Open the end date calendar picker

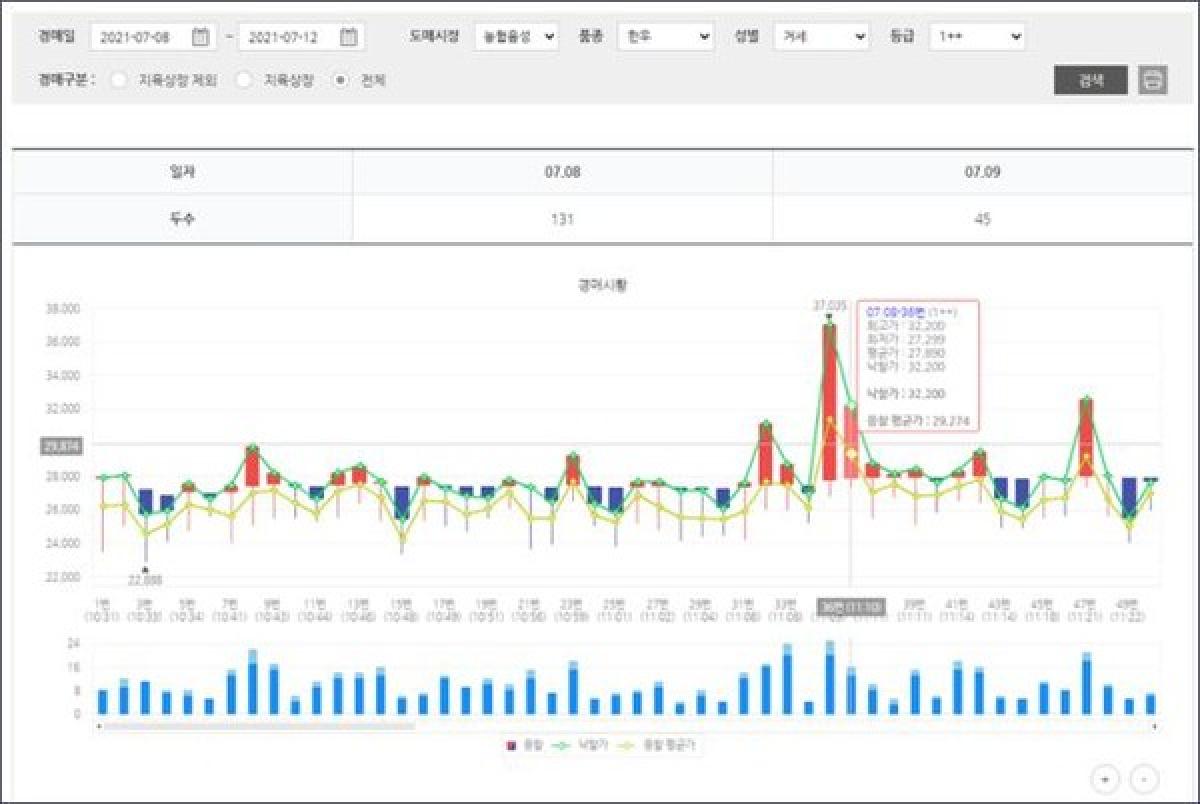[348, 37]
